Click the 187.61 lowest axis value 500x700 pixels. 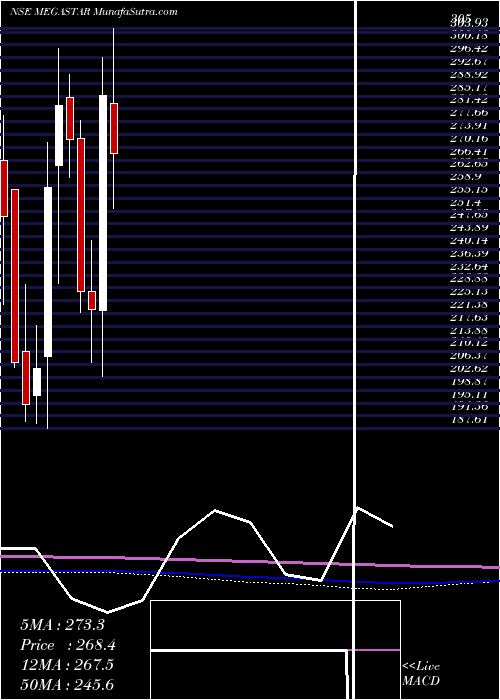coord(469,420)
